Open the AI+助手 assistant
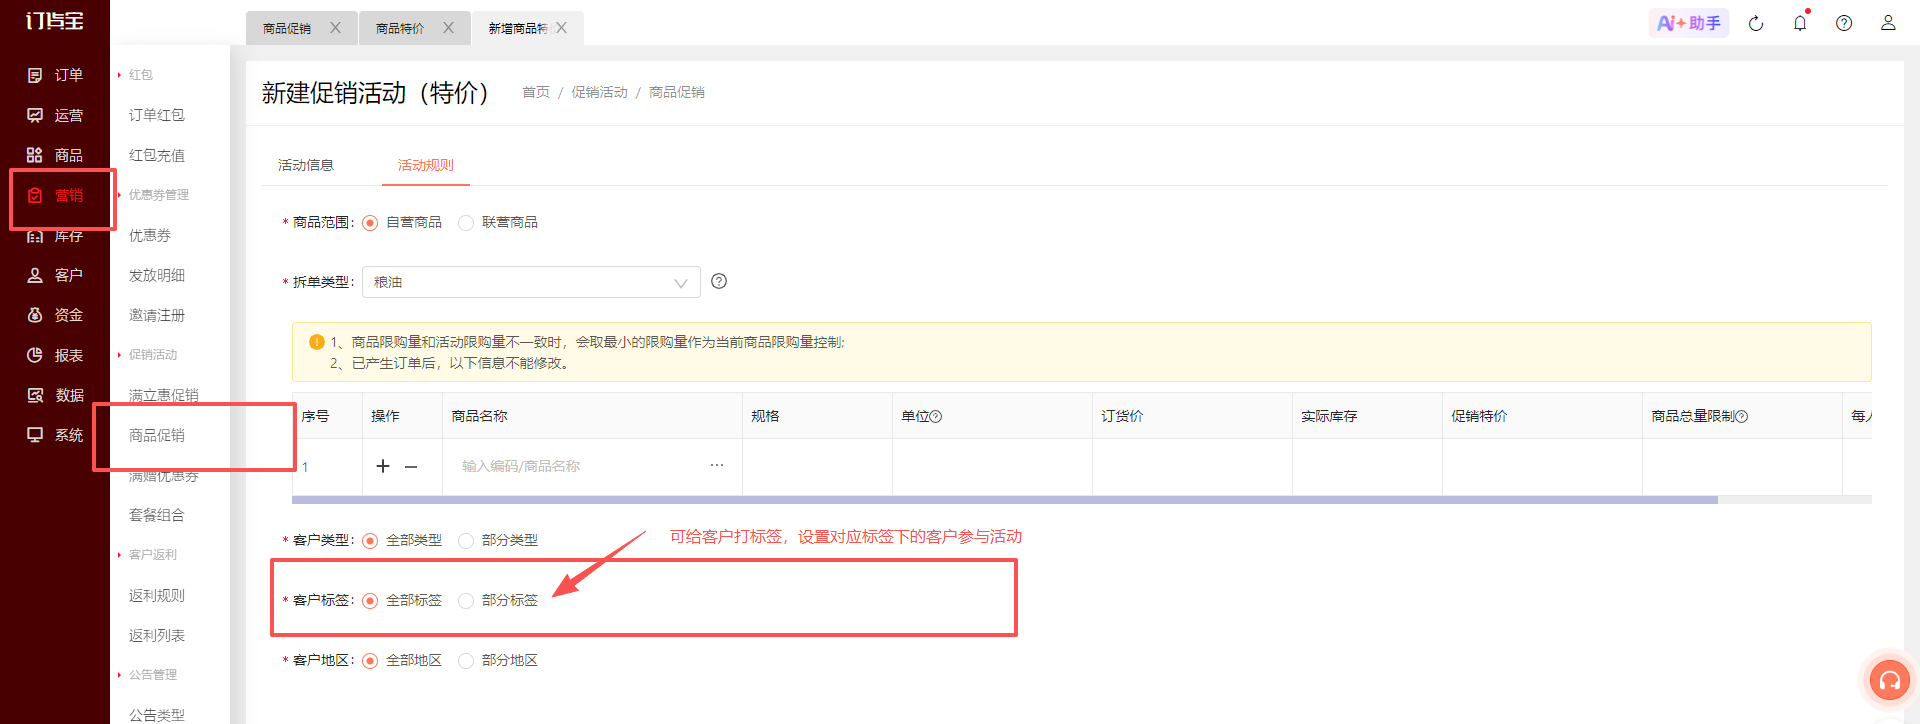Image resolution: width=1920 pixels, height=724 pixels. tap(1689, 23)
